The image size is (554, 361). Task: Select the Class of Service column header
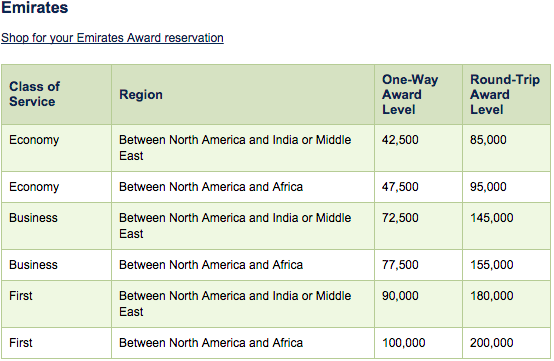35,94
